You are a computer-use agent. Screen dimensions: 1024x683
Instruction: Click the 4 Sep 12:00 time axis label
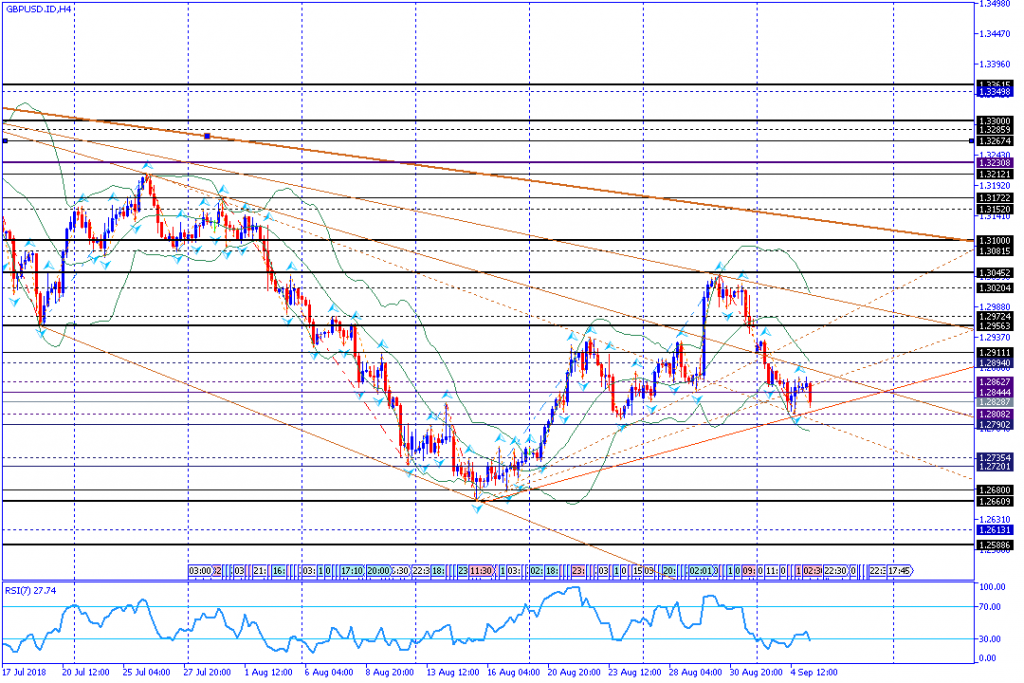(813, 674)
